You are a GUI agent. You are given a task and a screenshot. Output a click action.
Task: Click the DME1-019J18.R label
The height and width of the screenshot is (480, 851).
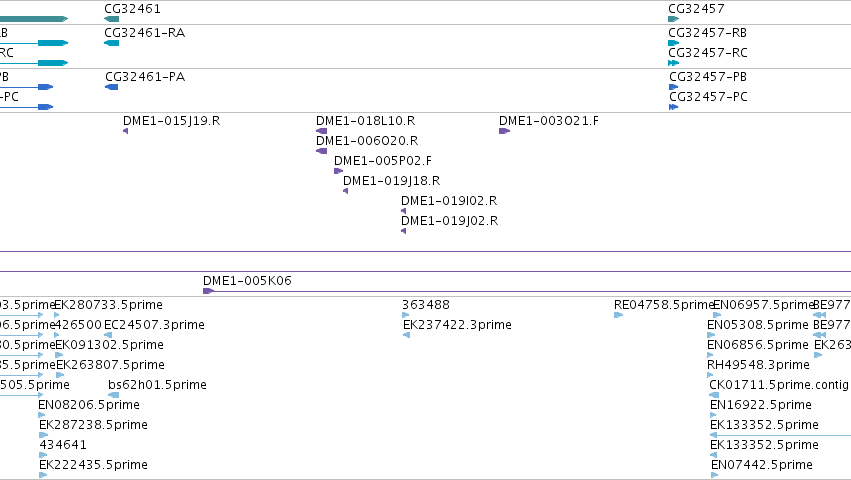pyautogui.click(x=391, y=181)
